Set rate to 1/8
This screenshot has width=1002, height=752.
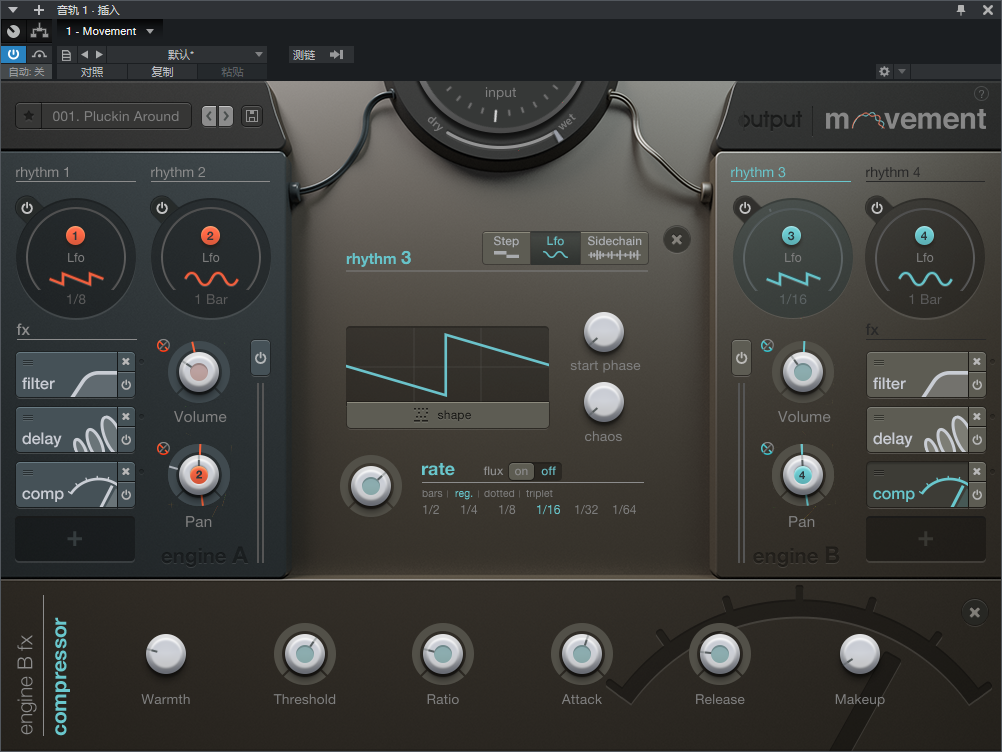point(507,510)
